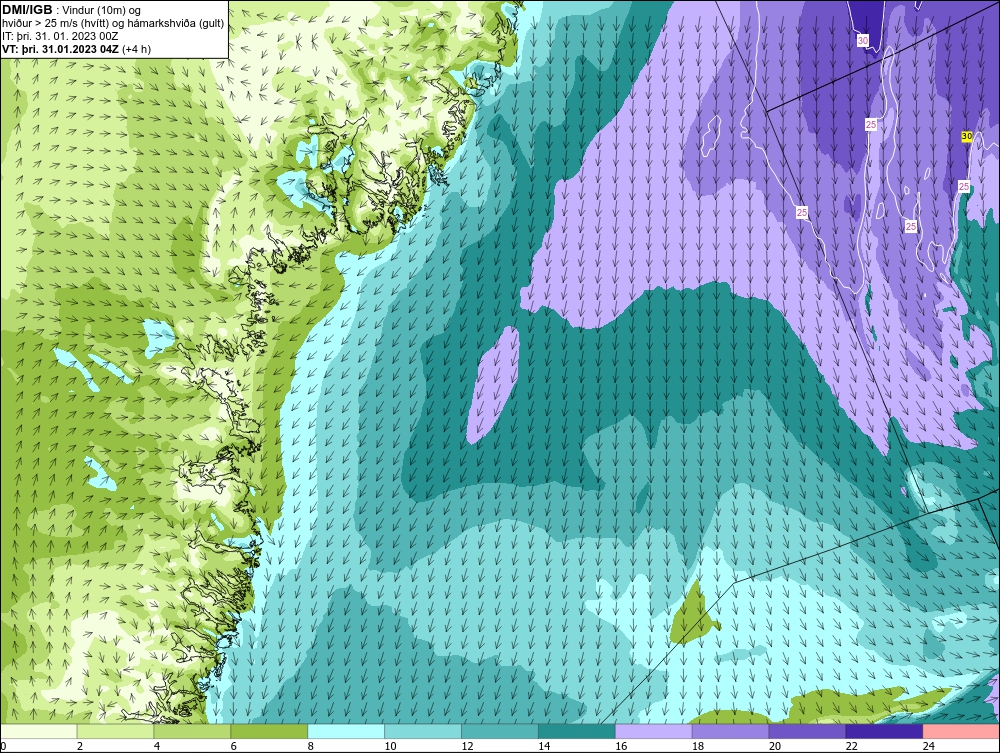Click legend scale value "8"
Viewport: 1000px width, 753px height.
click(x=311, y=746)
